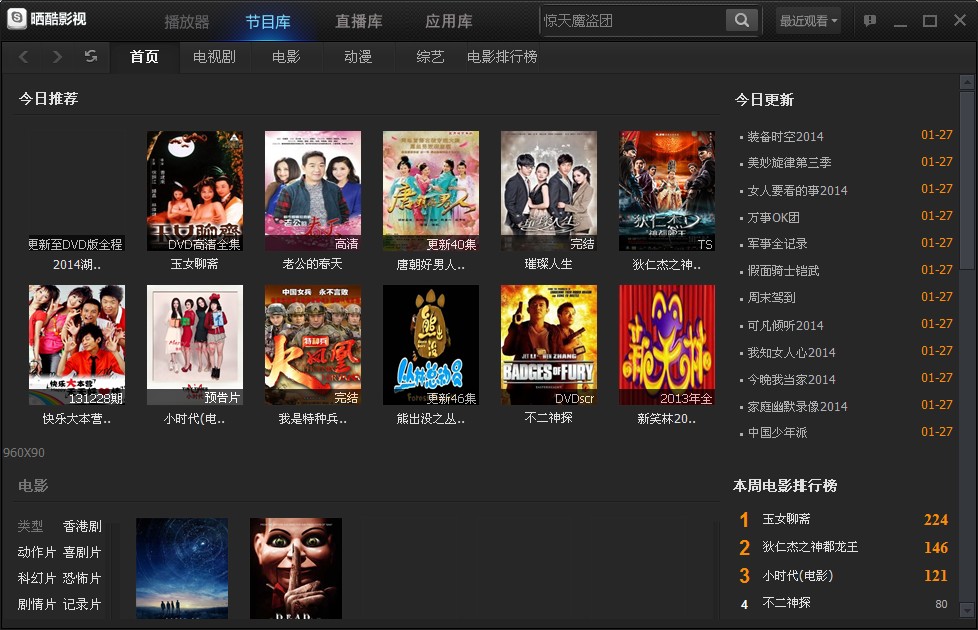Screen dimensions: 978x630
Task: Open the 不二神探 Badges of Fury poster
Action: (x=548, y=345)
